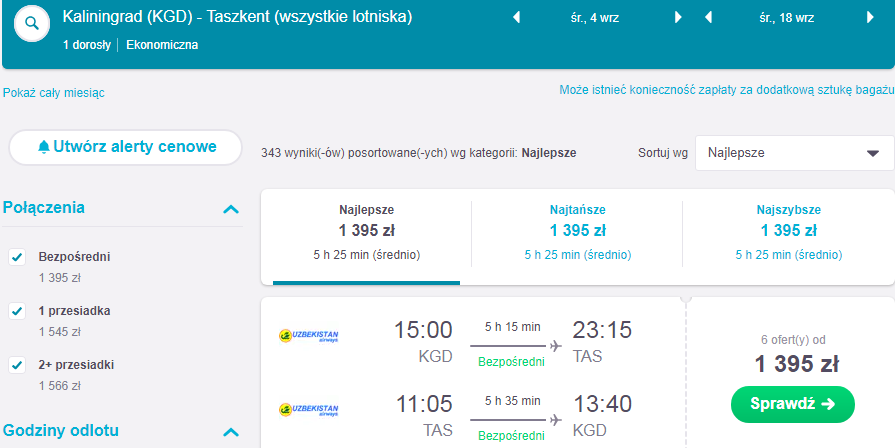
Task: Move return date earlier than śr., 18 wrz
Action: 708,18
